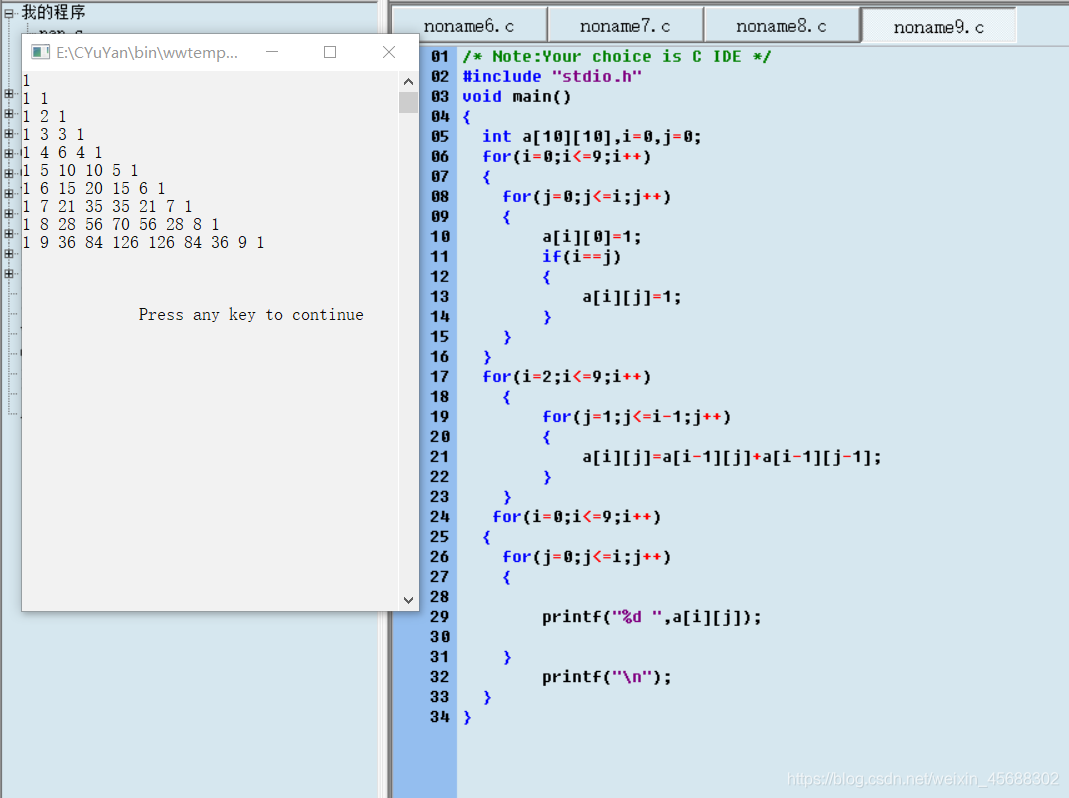Click console row '1 5 10 10 5 1'
This screenshot has width=1069, height=798.
80,170
